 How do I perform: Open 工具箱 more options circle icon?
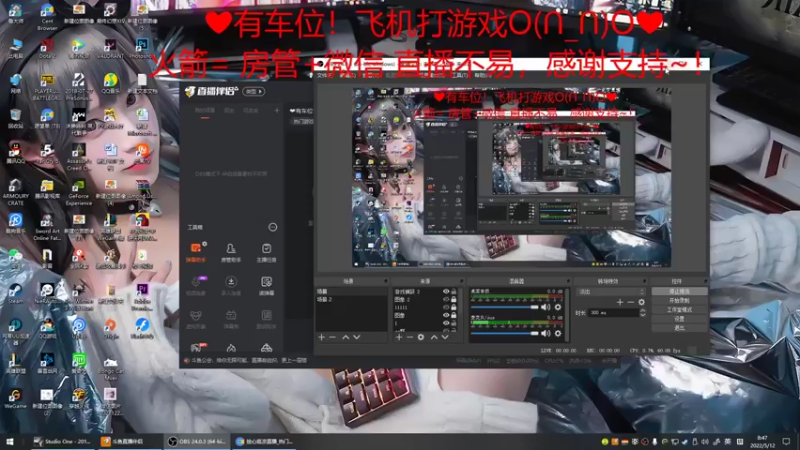[273, 227]
